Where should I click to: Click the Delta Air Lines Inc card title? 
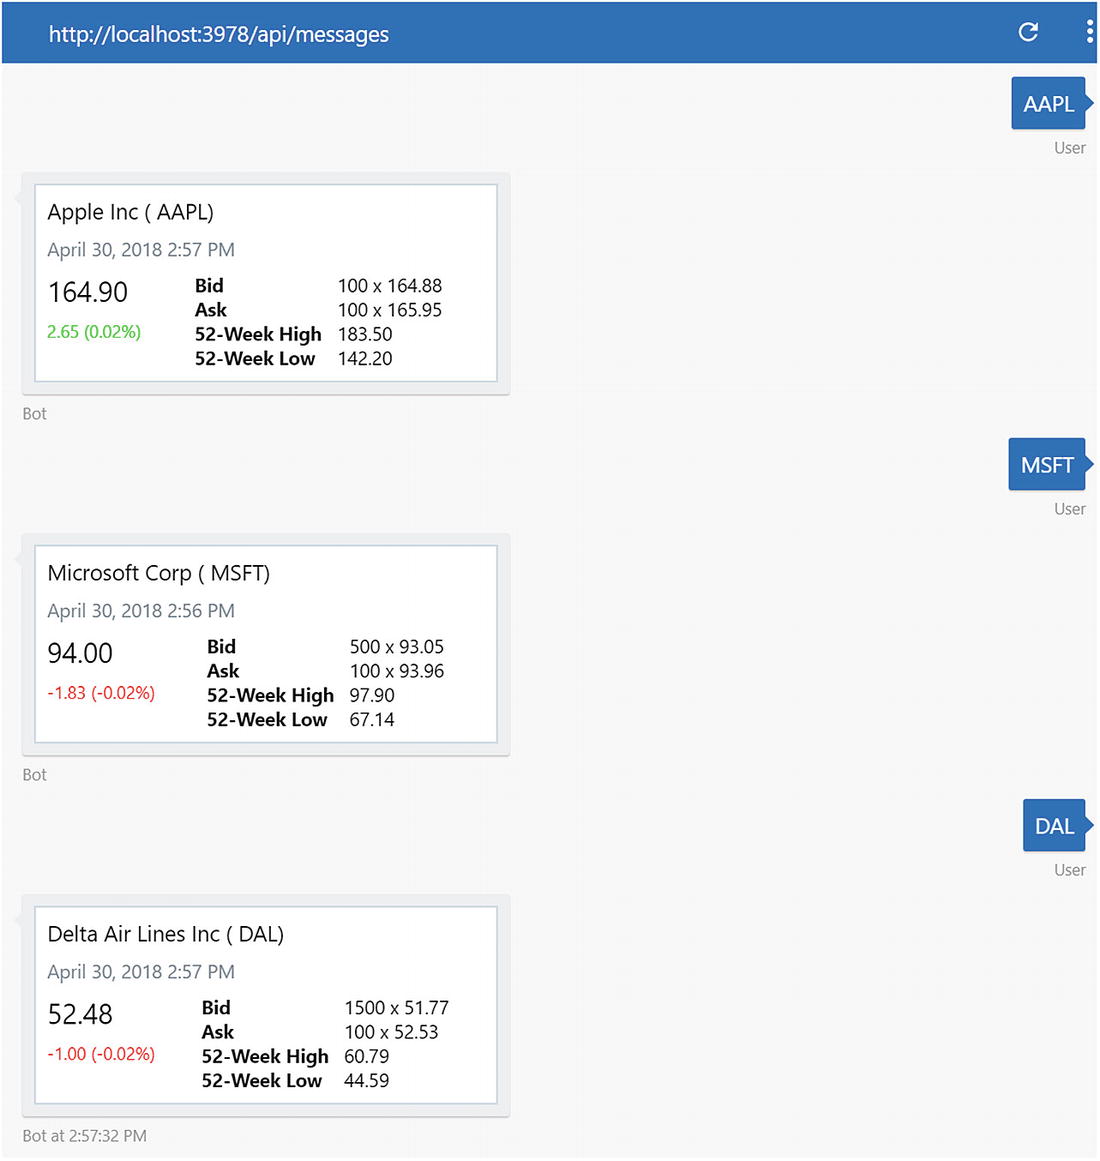coord(165,934)
